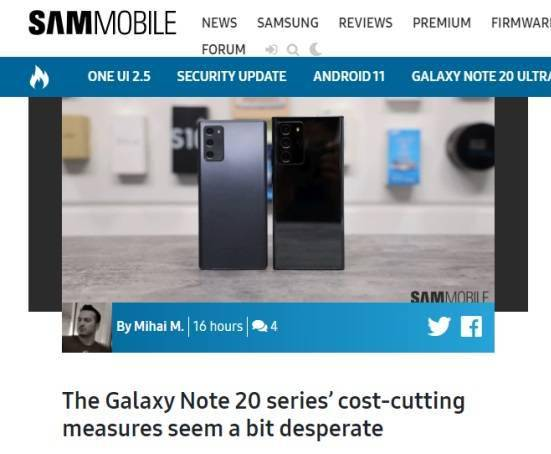
Task: Visit the Forum link
Action: [x=223, y=50]
